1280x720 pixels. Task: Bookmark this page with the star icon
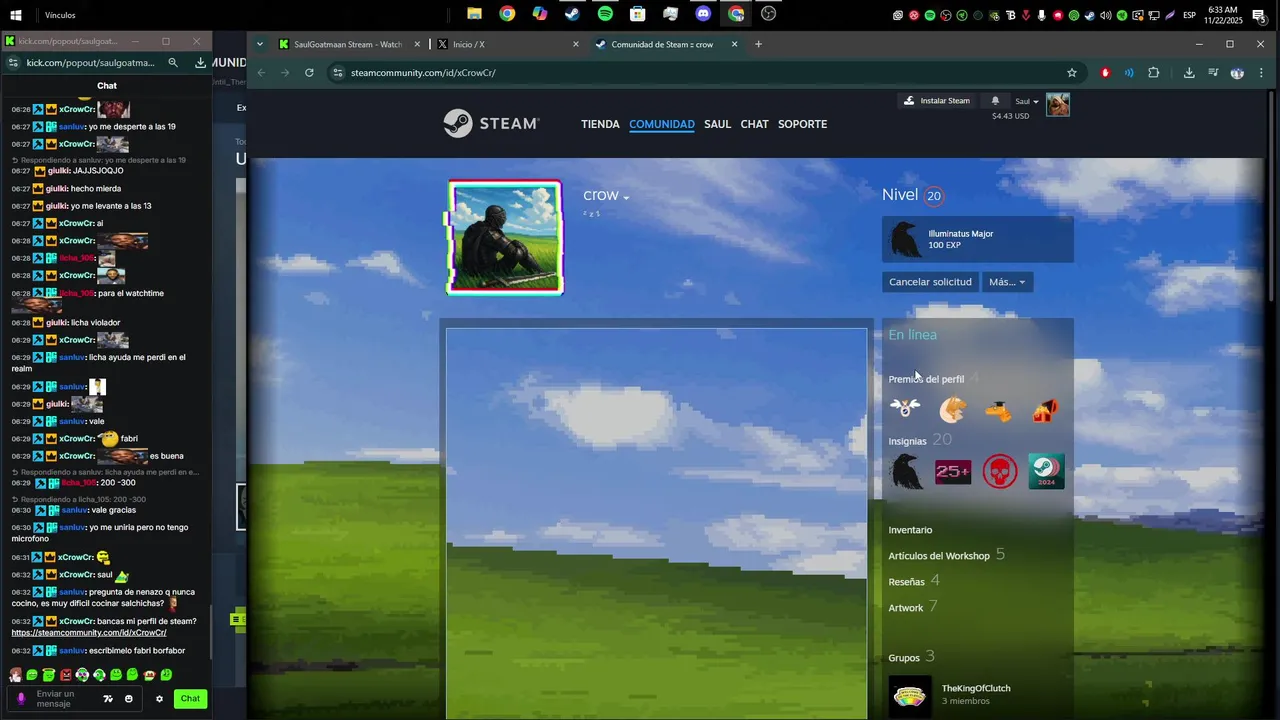coord(1072,72)
